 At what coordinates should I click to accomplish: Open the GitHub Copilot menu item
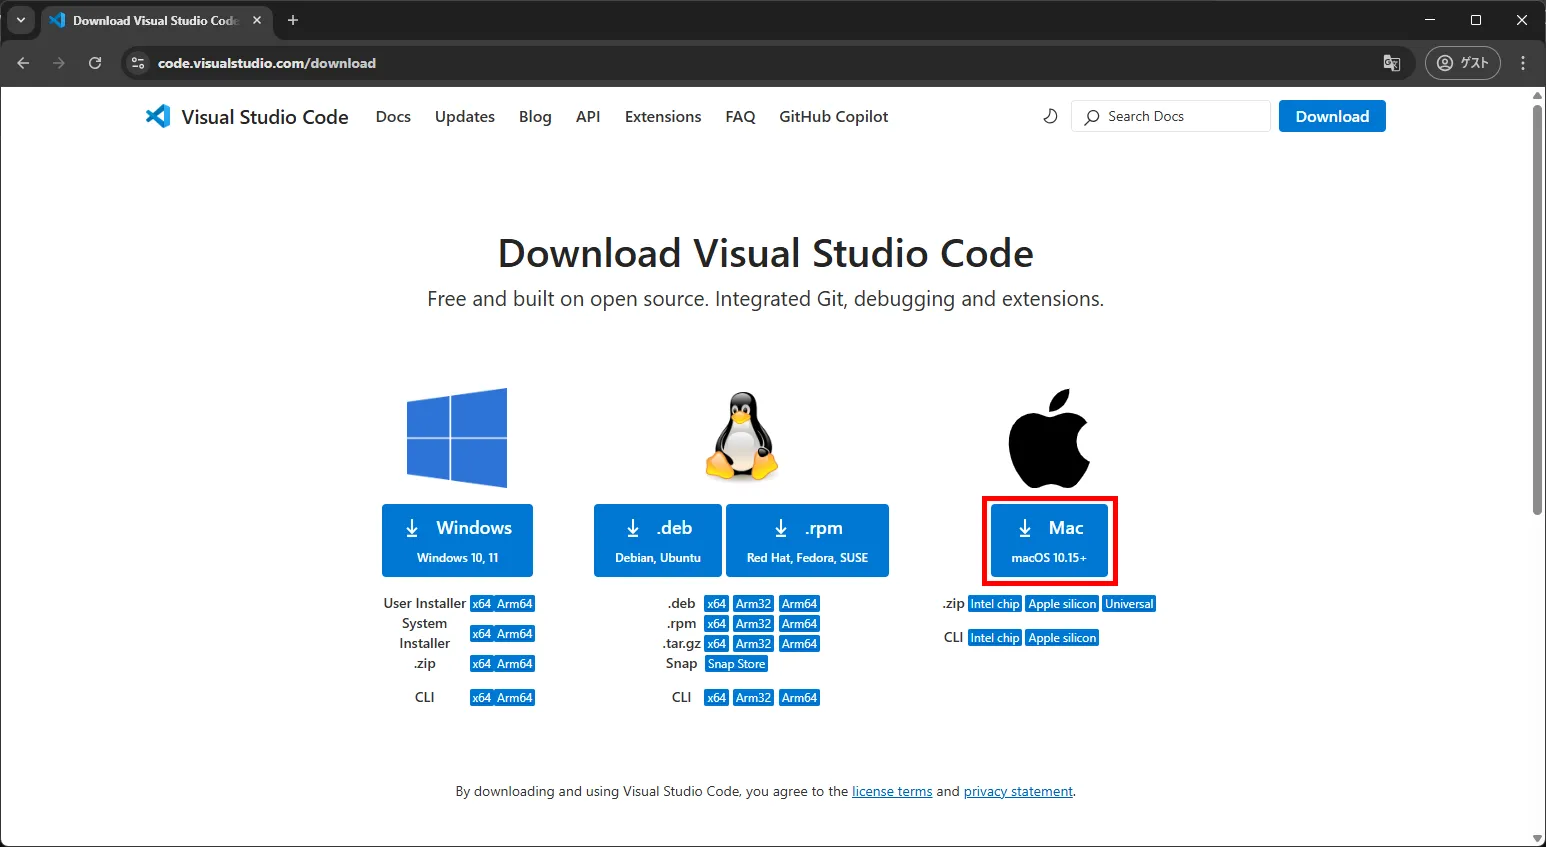[x=834, y=116]
